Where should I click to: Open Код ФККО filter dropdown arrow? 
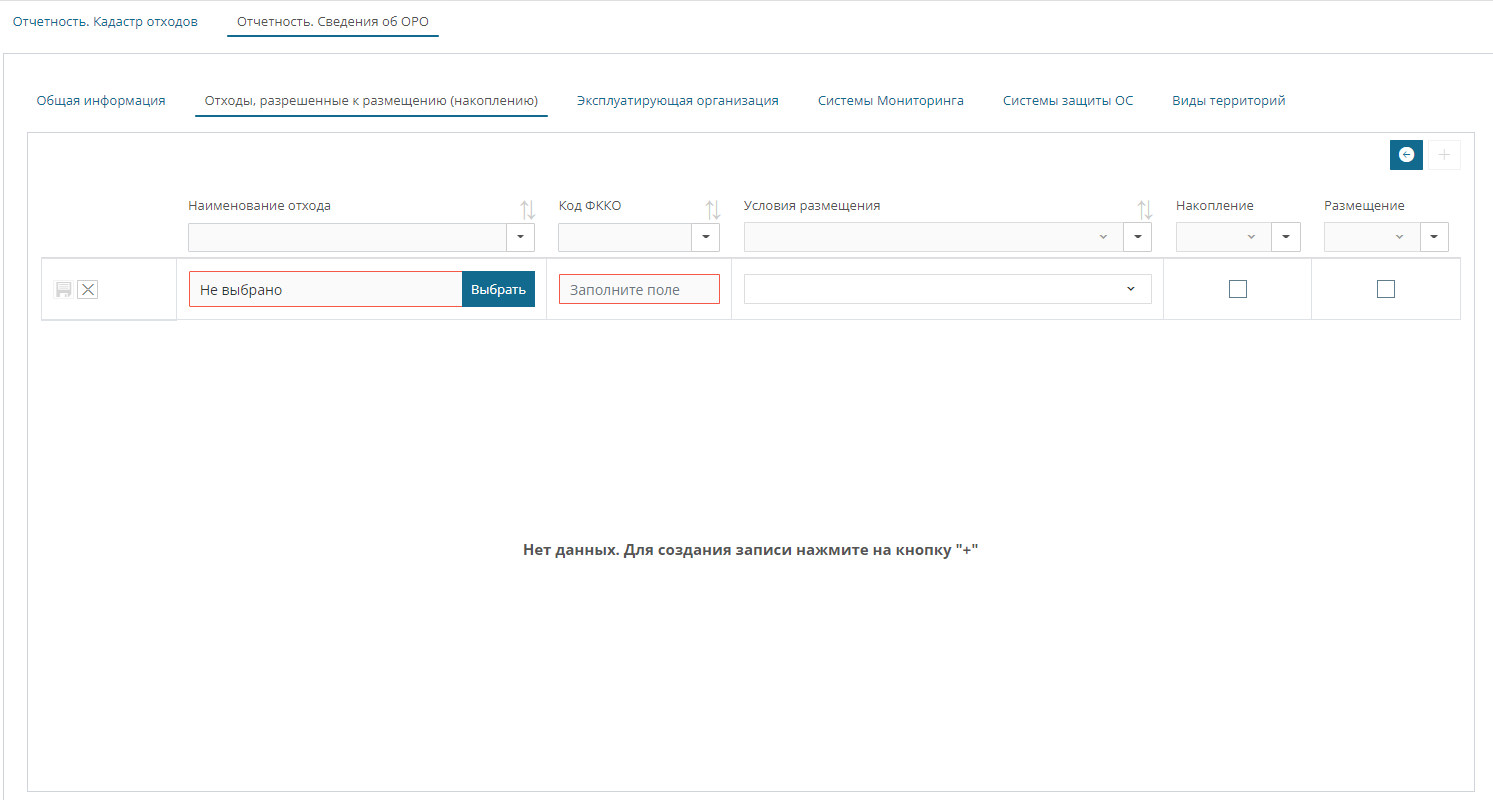coord(706,237)
